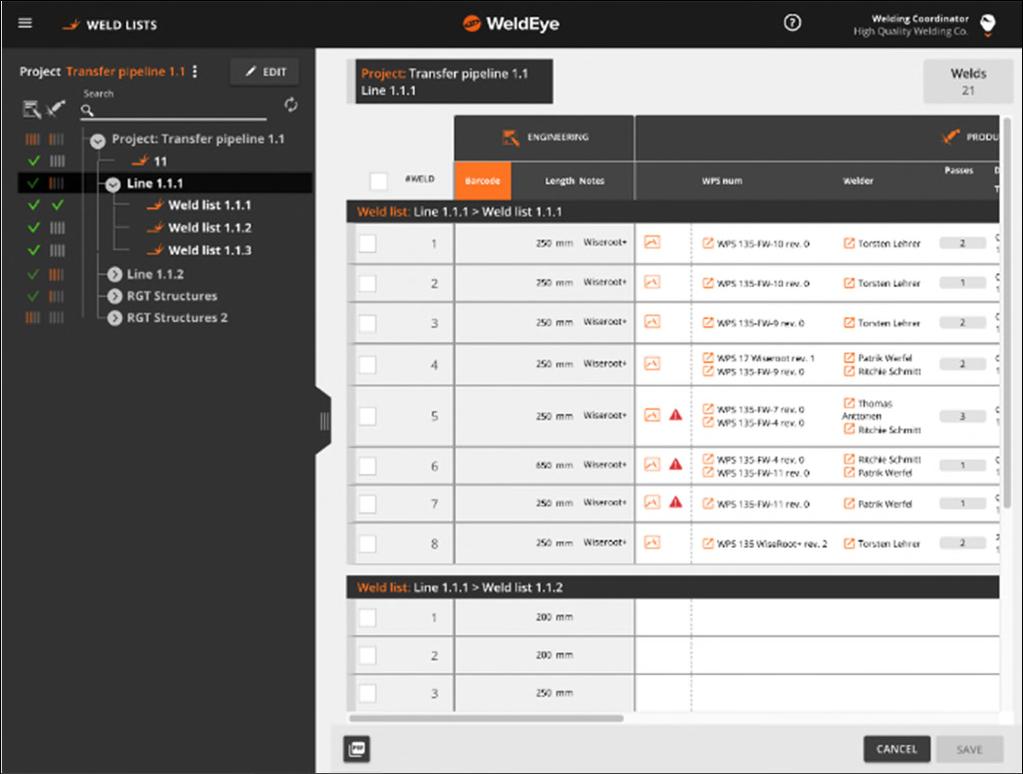Select the production torch filter icon
The width and height of the screenshot is (1023, 774).
[x=56, y=108]
